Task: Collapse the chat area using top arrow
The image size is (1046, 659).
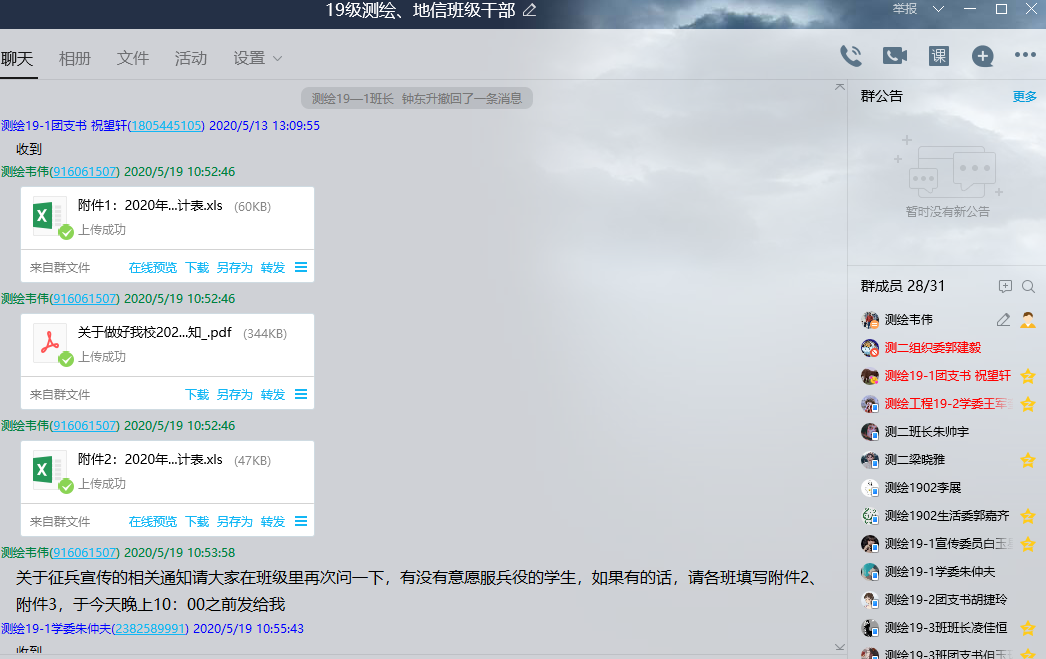Action: pos(839,88)
